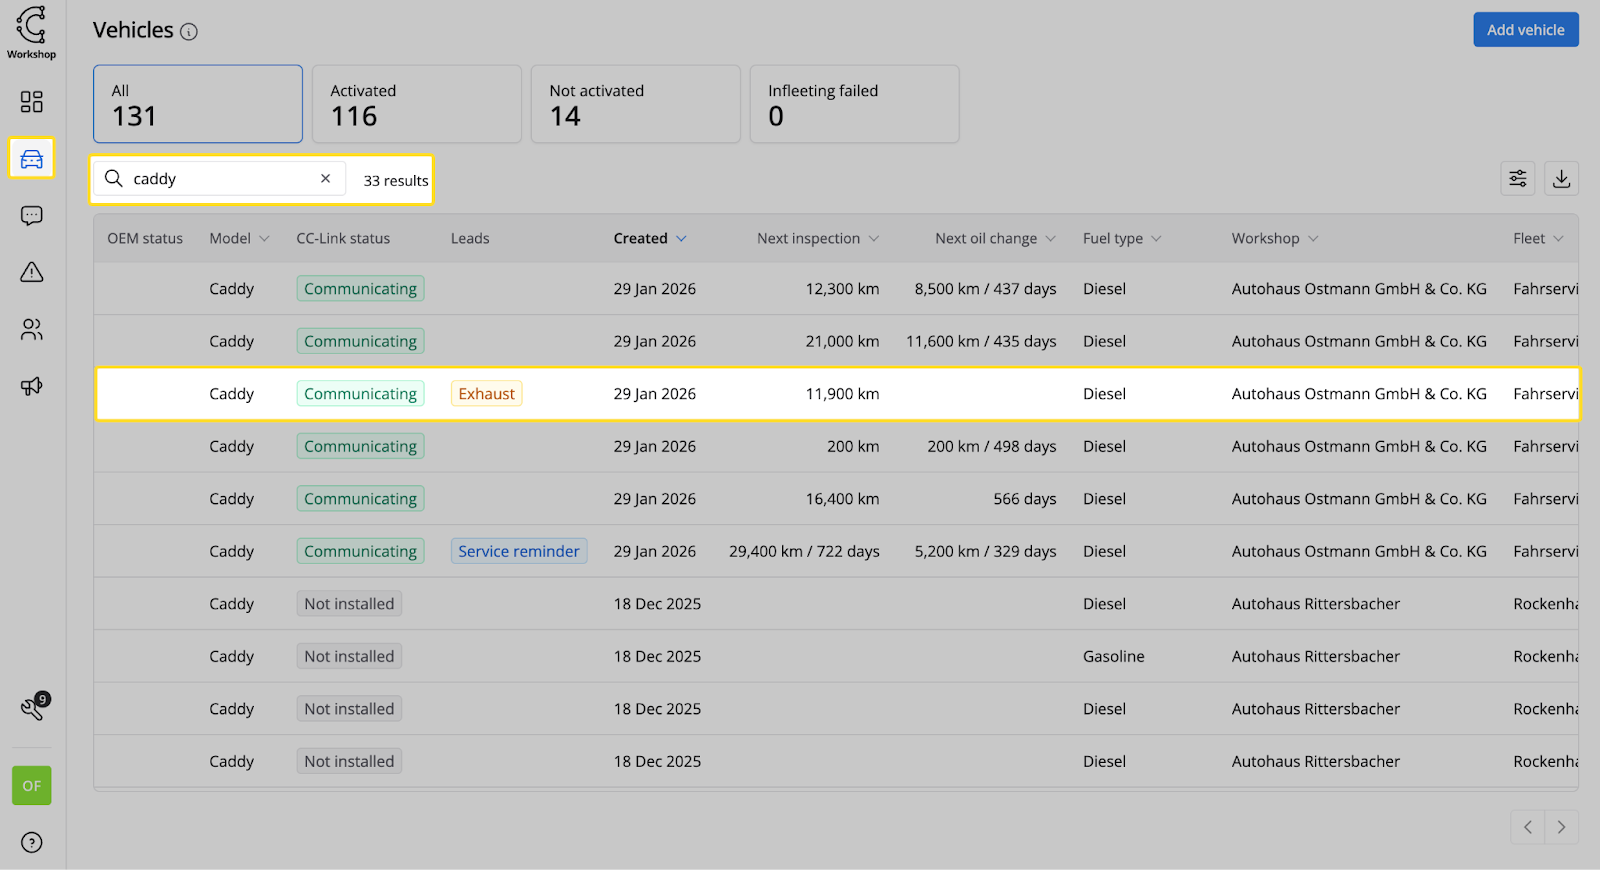The width and height of the screenshot is (1600, 870).
Task: Expand the Fuel type column filter
Action: click(x=1156, y=239)
